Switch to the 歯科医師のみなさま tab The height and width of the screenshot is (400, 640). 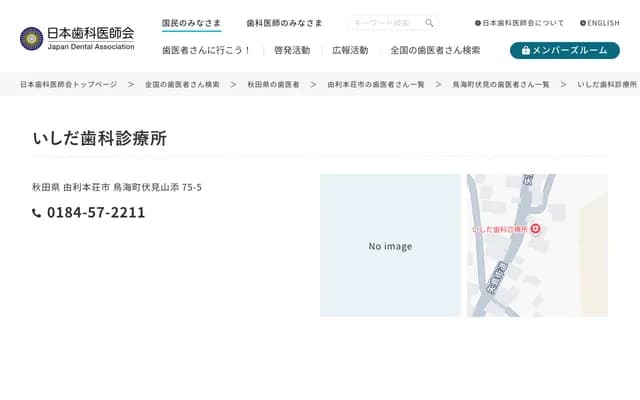pos(284,23)
